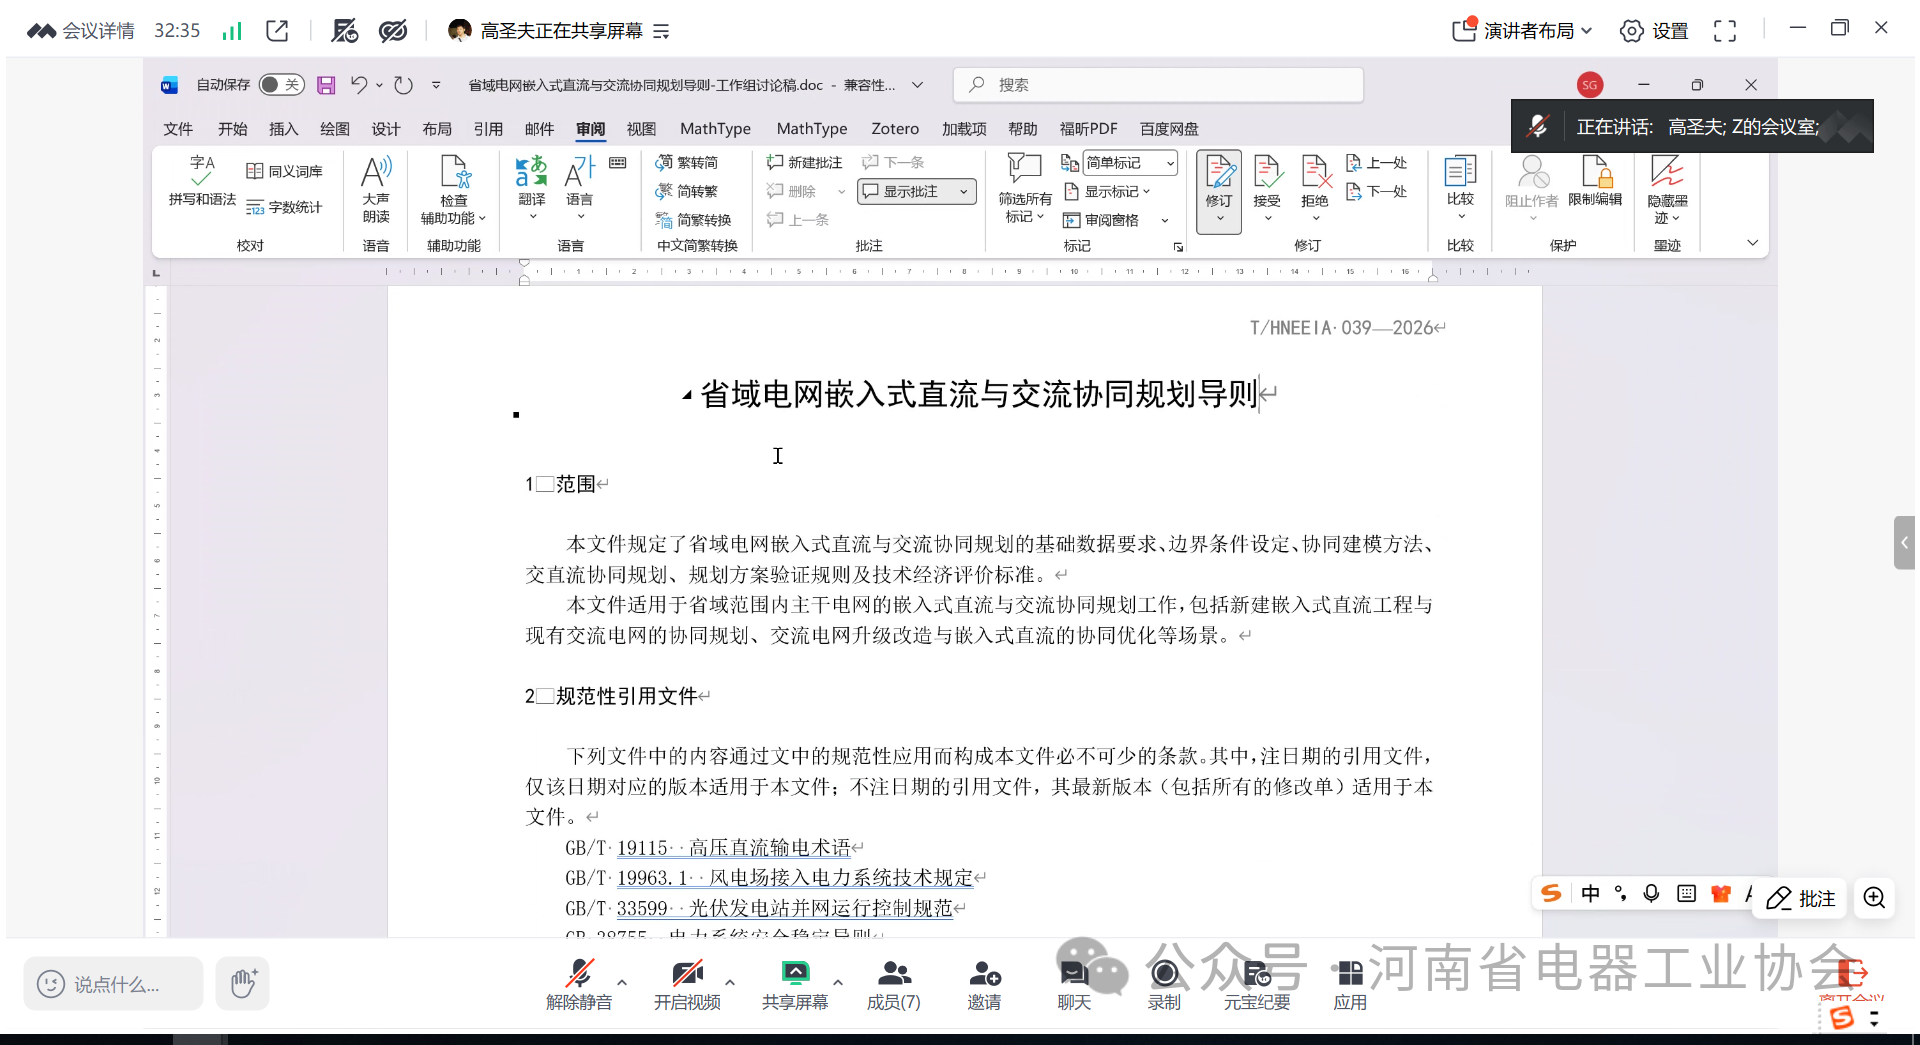Click the meeting fullscreen icon
1920x1045 pixels.
tap(1725, 31)
